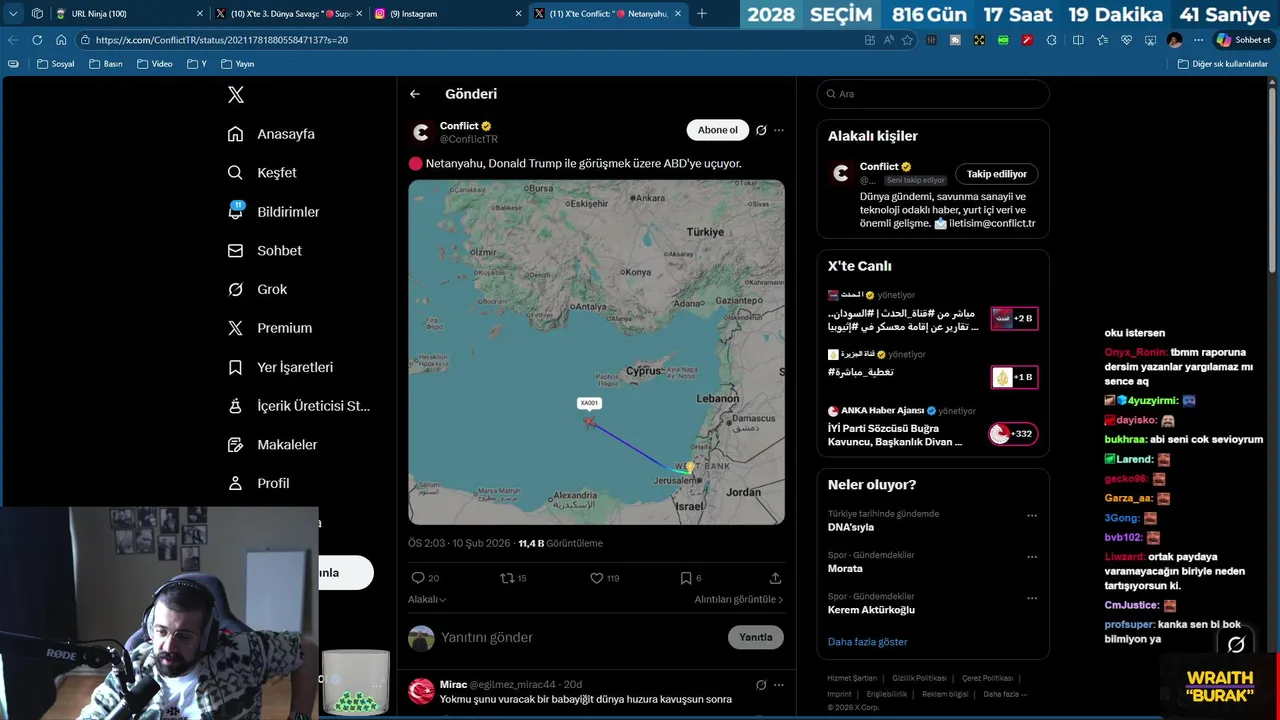The image size is (1280, 720).
Task: Open the Sohbet messages page
Action: coord(264,251)
